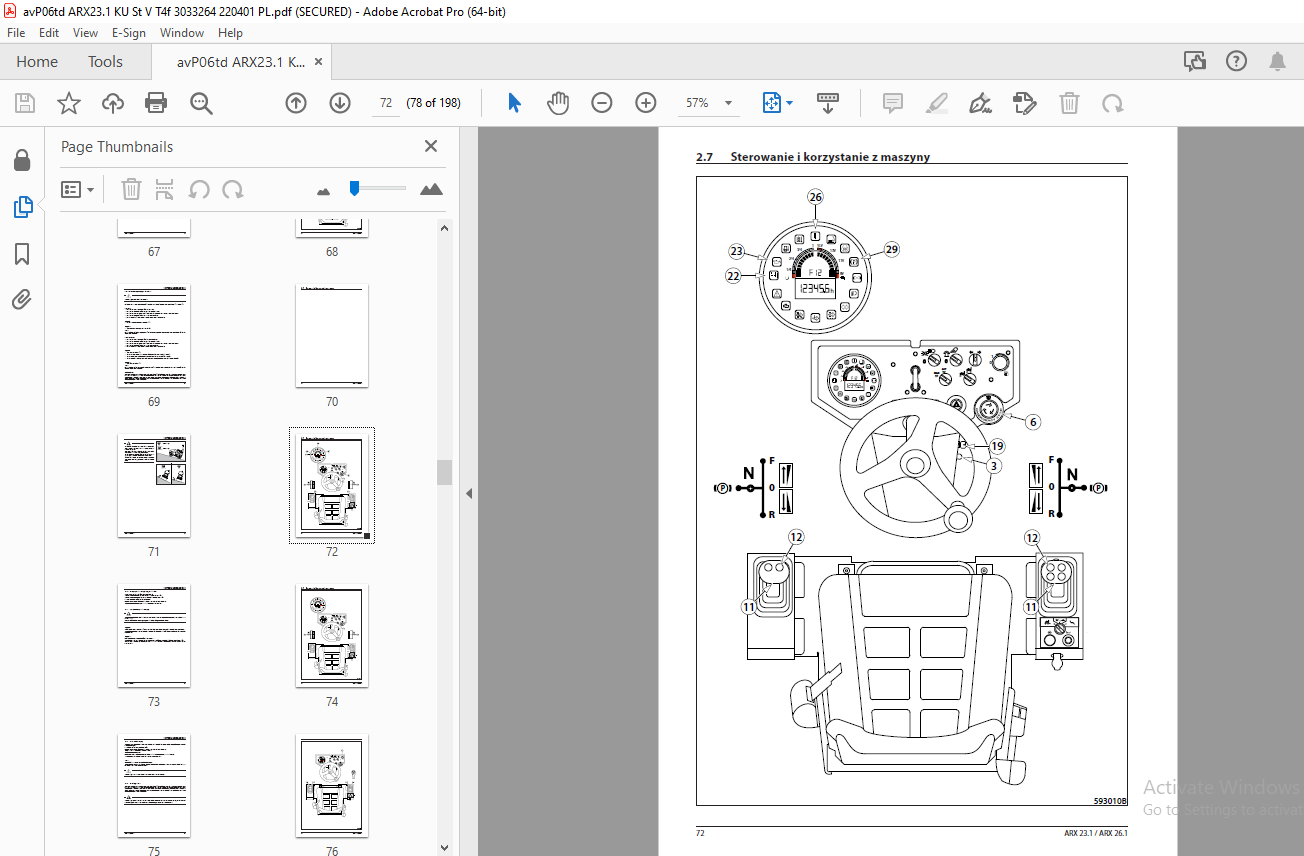The height and width of the screenshot is (856, 1304).
Task: Zoom in with the plus icon
Action: [646, 103]
